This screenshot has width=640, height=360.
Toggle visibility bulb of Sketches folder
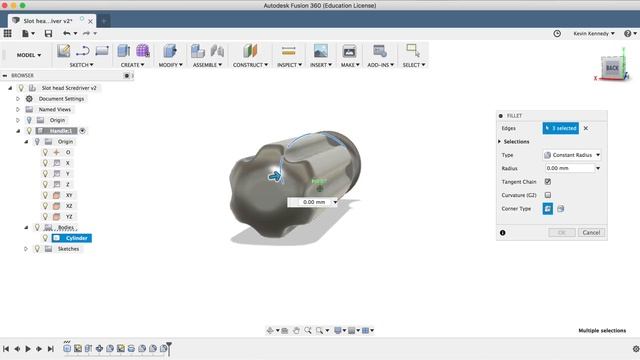[x=37, y=249]
